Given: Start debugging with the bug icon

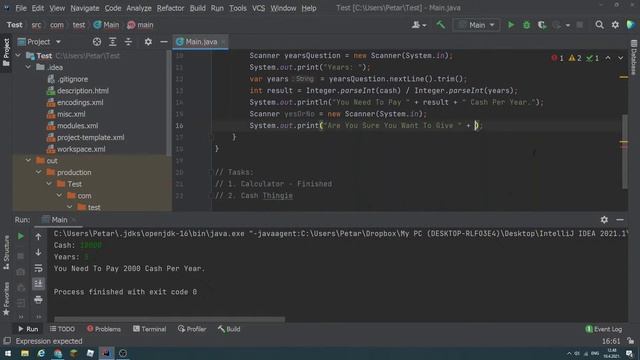Looking at the screenshot, I should point(527,25).
